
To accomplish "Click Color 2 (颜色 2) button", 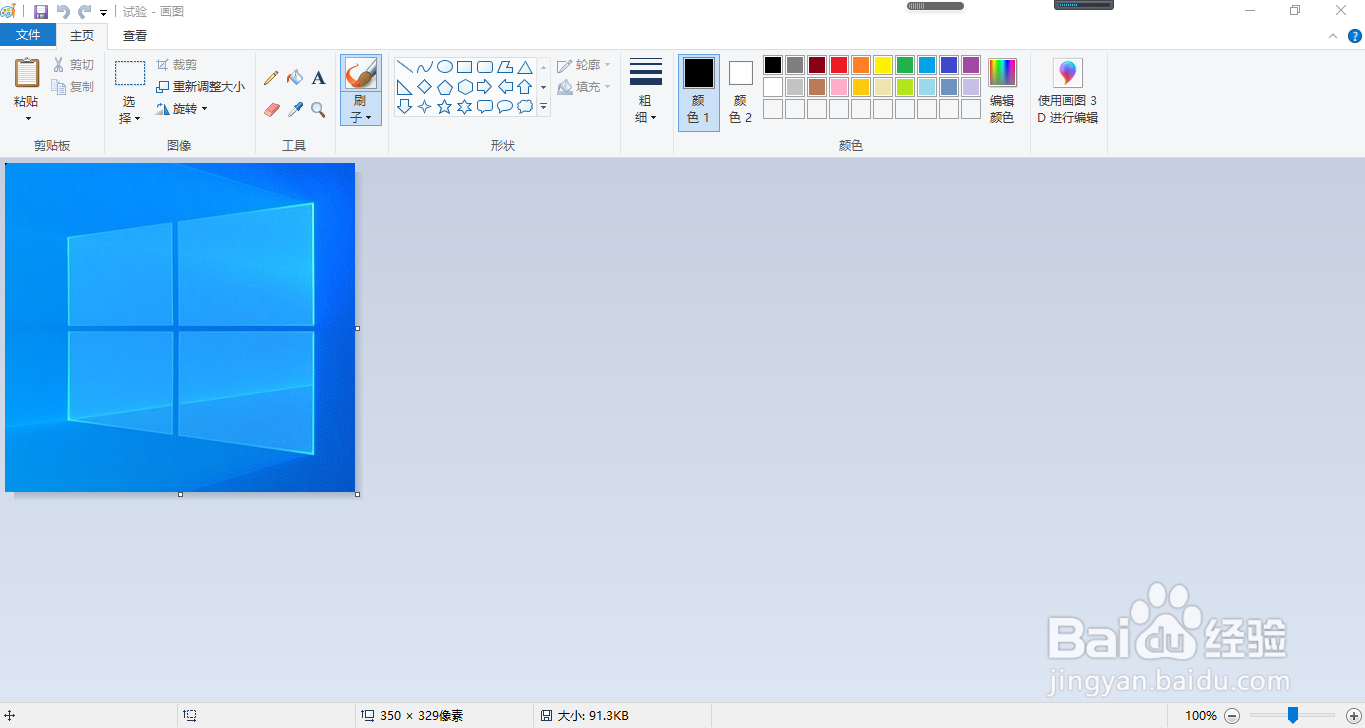I will click(740, 92).
